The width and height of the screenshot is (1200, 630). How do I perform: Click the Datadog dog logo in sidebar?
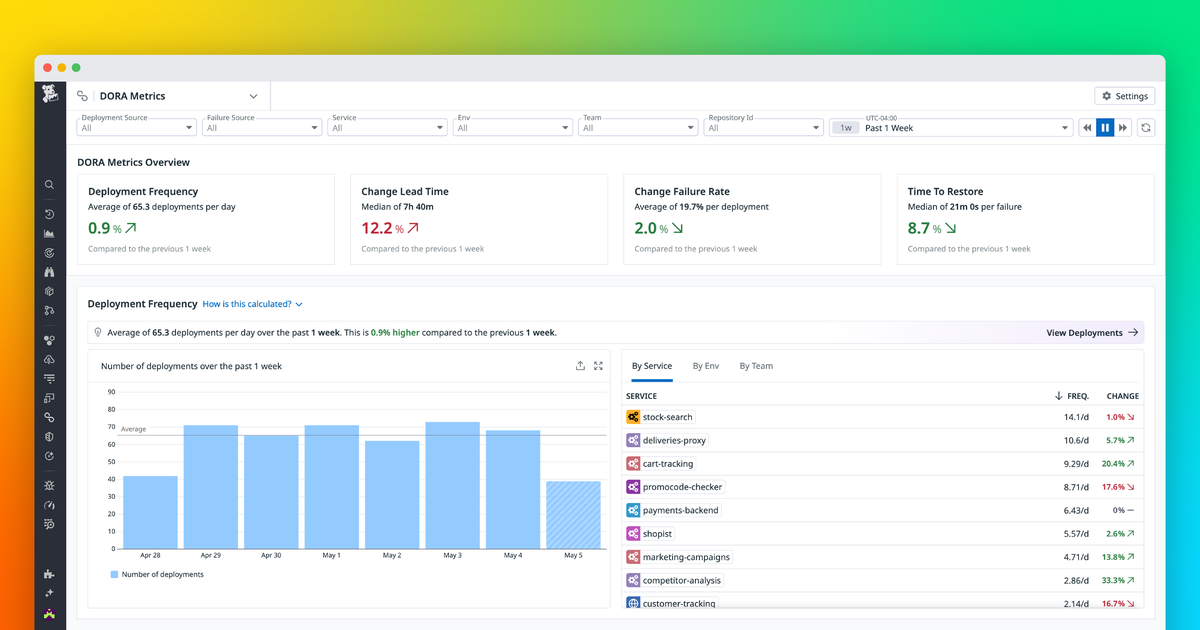[50, 94]
